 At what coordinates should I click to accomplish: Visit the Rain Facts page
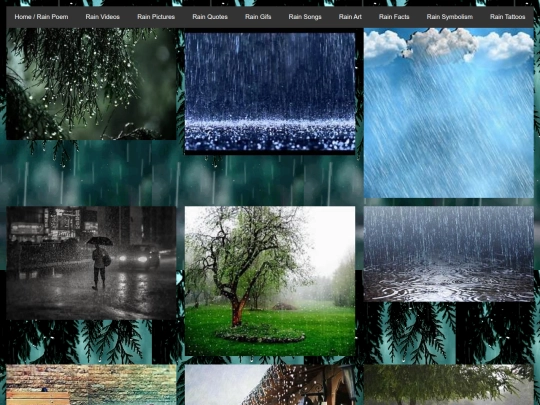coord(394,17)
